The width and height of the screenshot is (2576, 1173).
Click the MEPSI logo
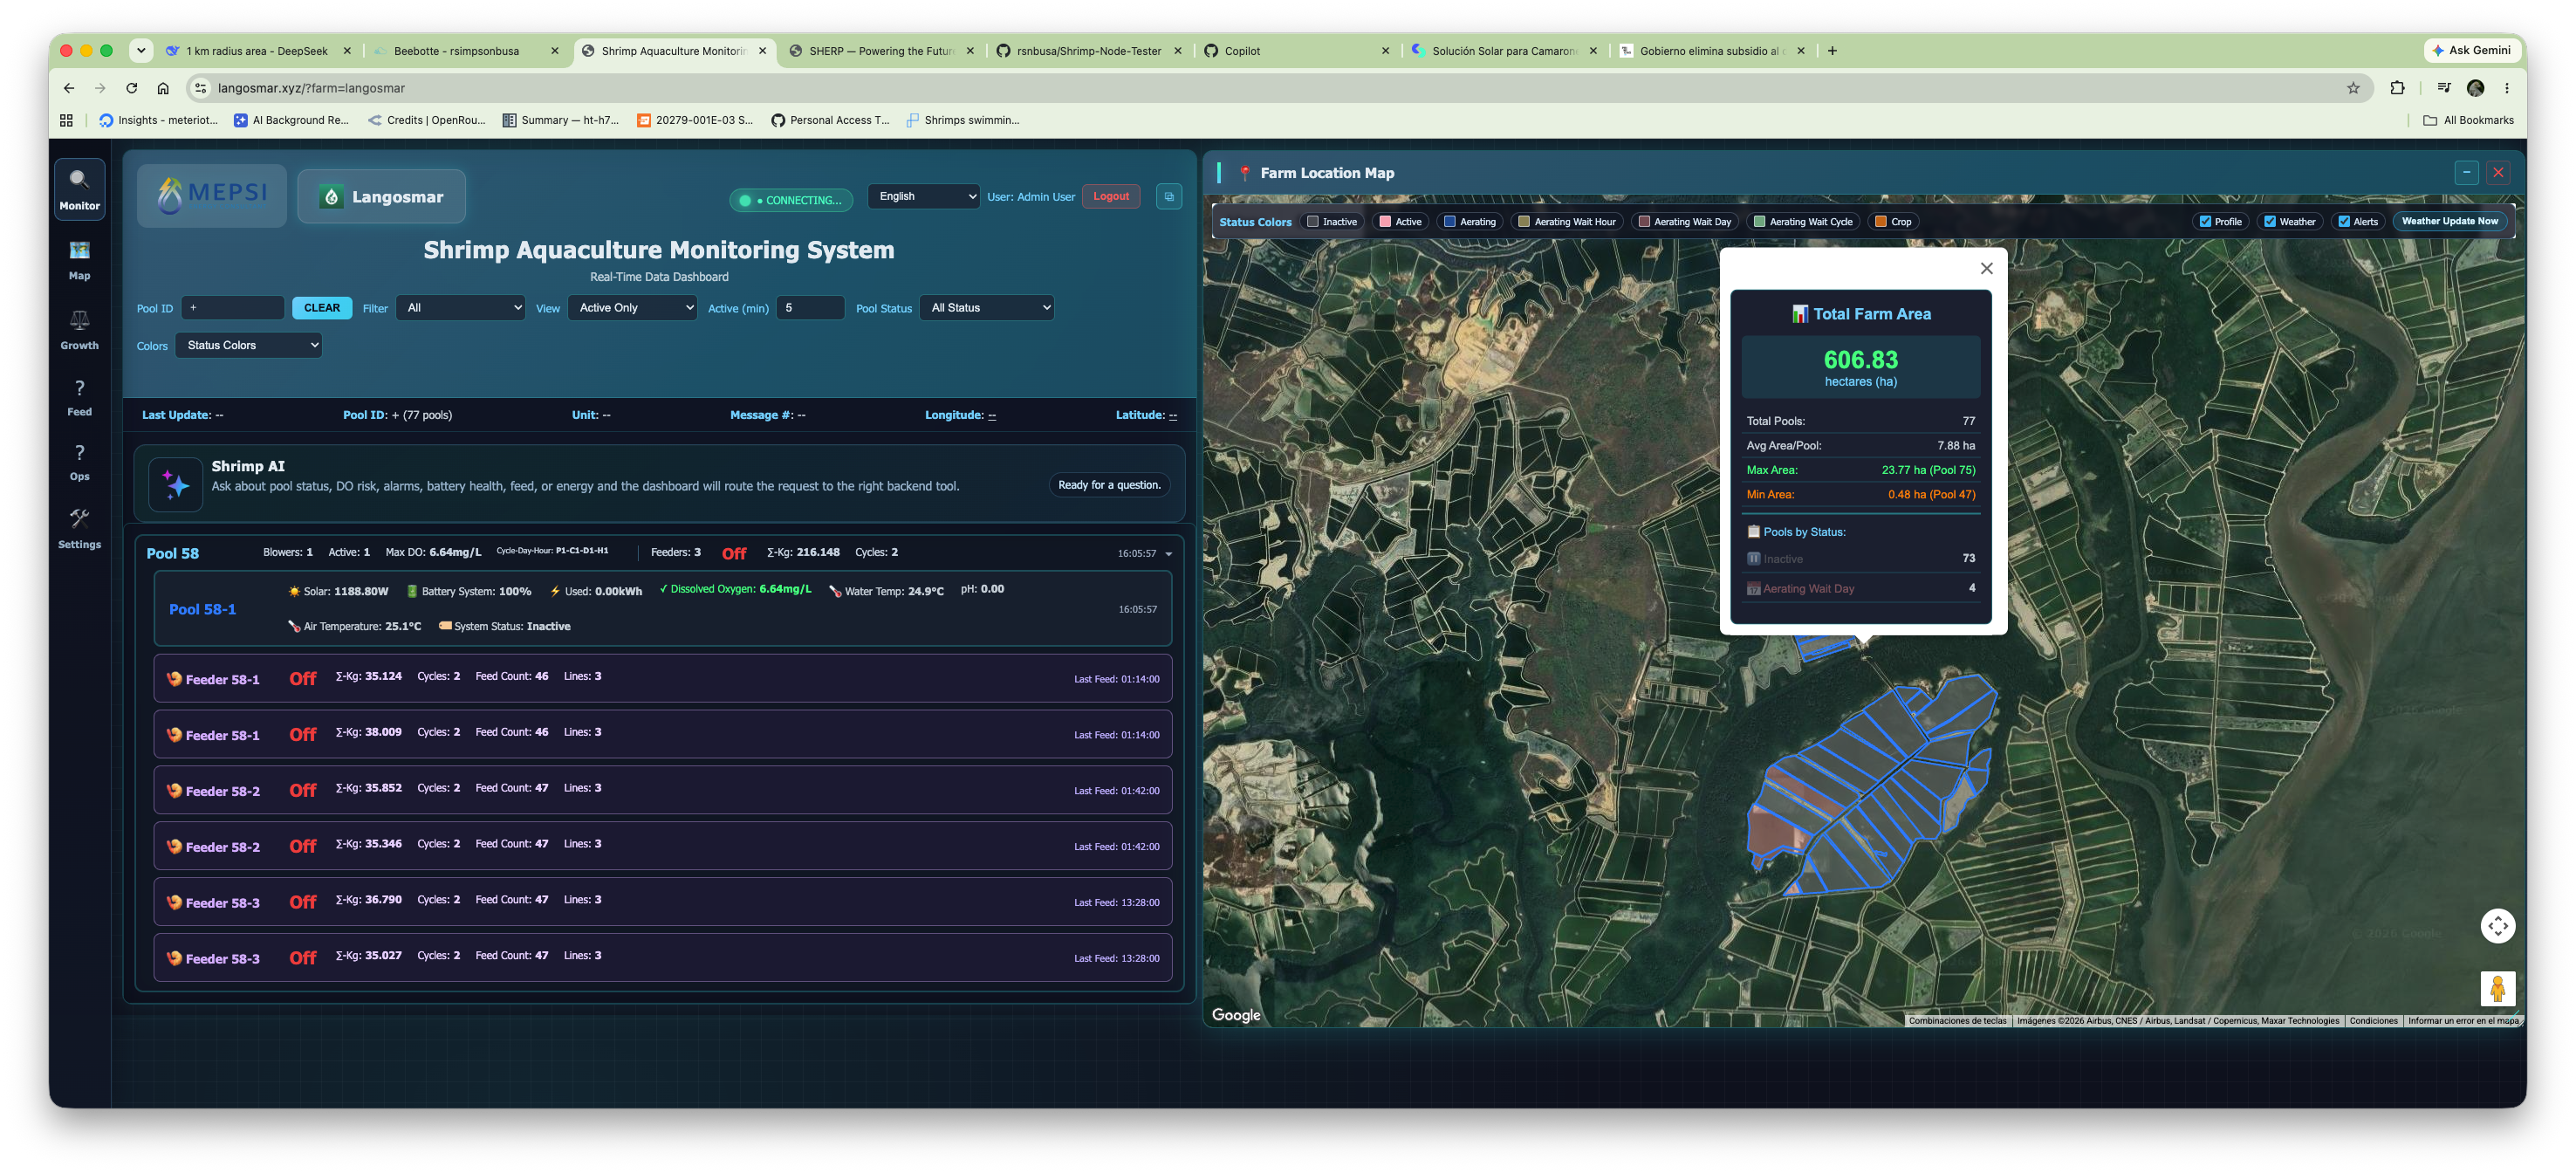[x=212, y=195]
